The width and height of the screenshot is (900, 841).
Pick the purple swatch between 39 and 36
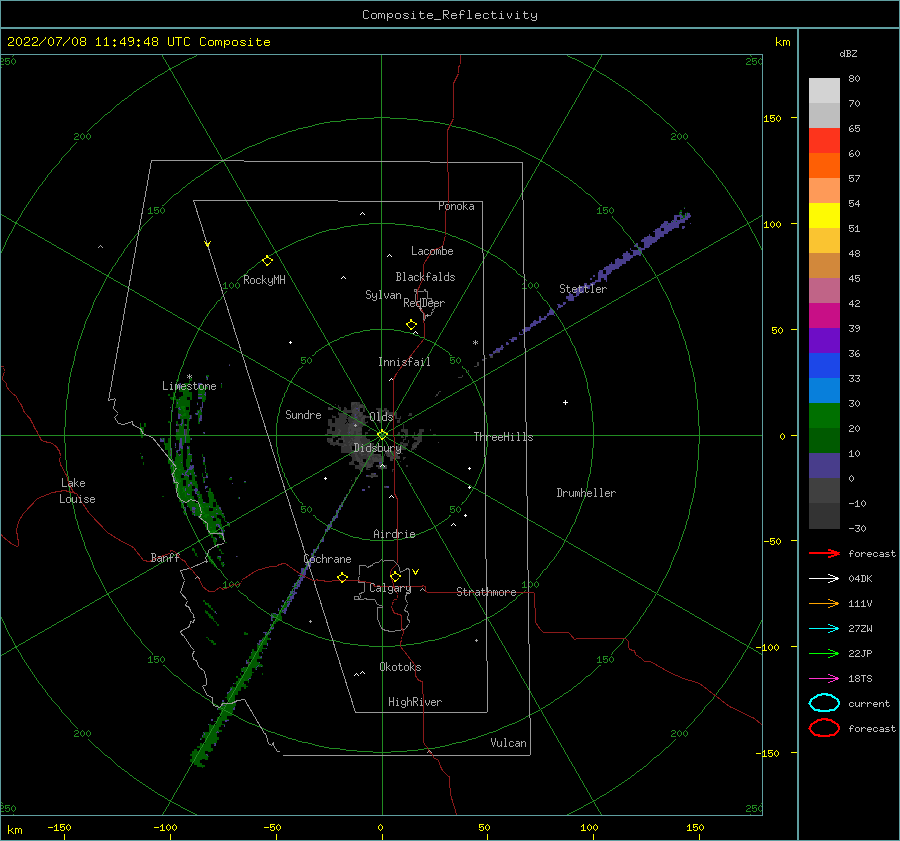tap(824, 340)
